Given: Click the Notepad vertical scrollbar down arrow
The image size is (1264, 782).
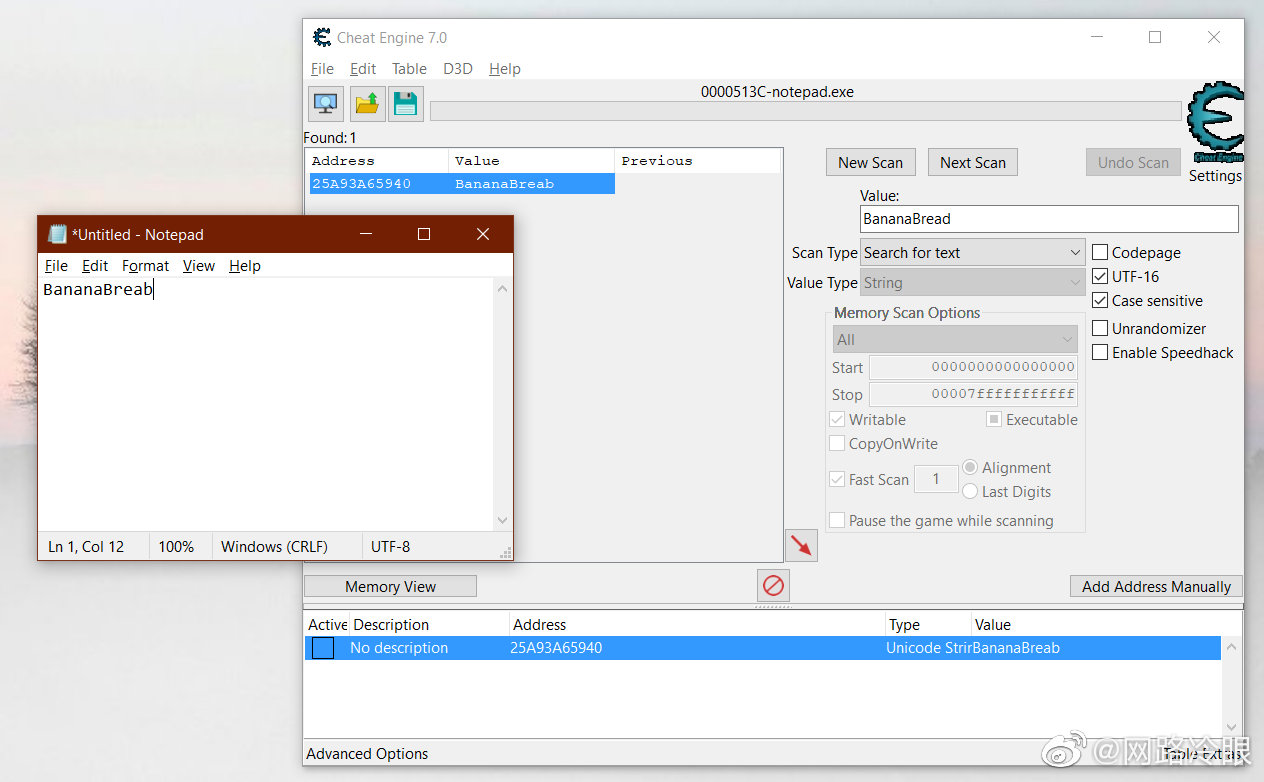Looking at the screenshot, I should click(x=502, y=521).
